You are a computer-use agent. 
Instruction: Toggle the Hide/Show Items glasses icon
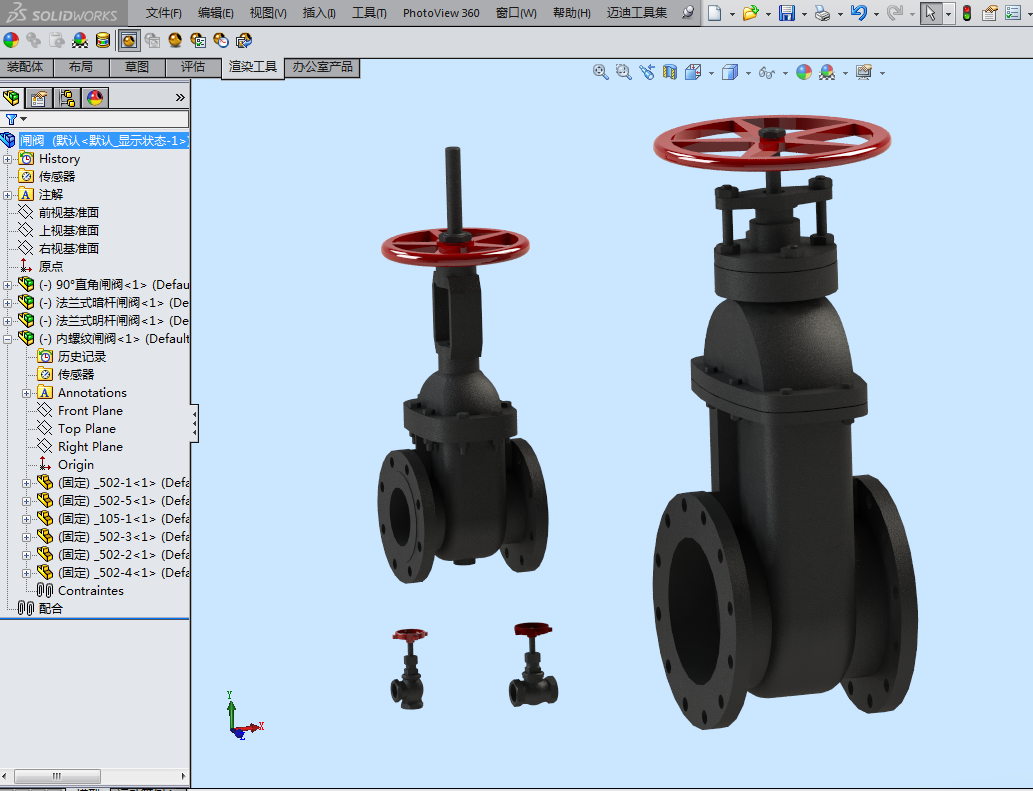pos(767,72)
